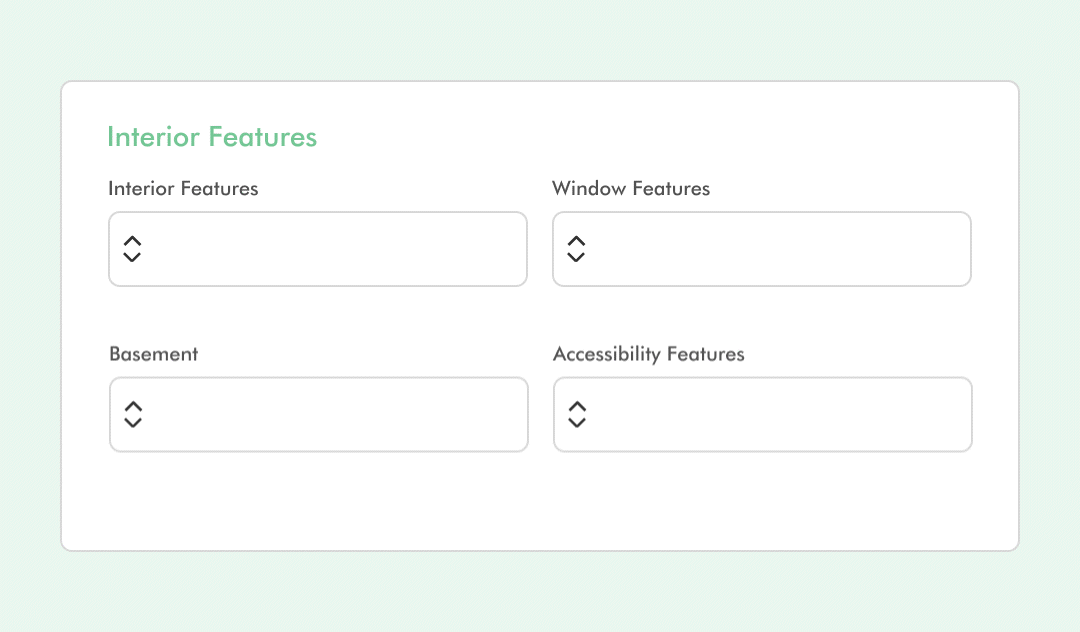Screen dimensions: 1080x632
Task: Click the up chevron in Basement field
Action: coord(133,406)
